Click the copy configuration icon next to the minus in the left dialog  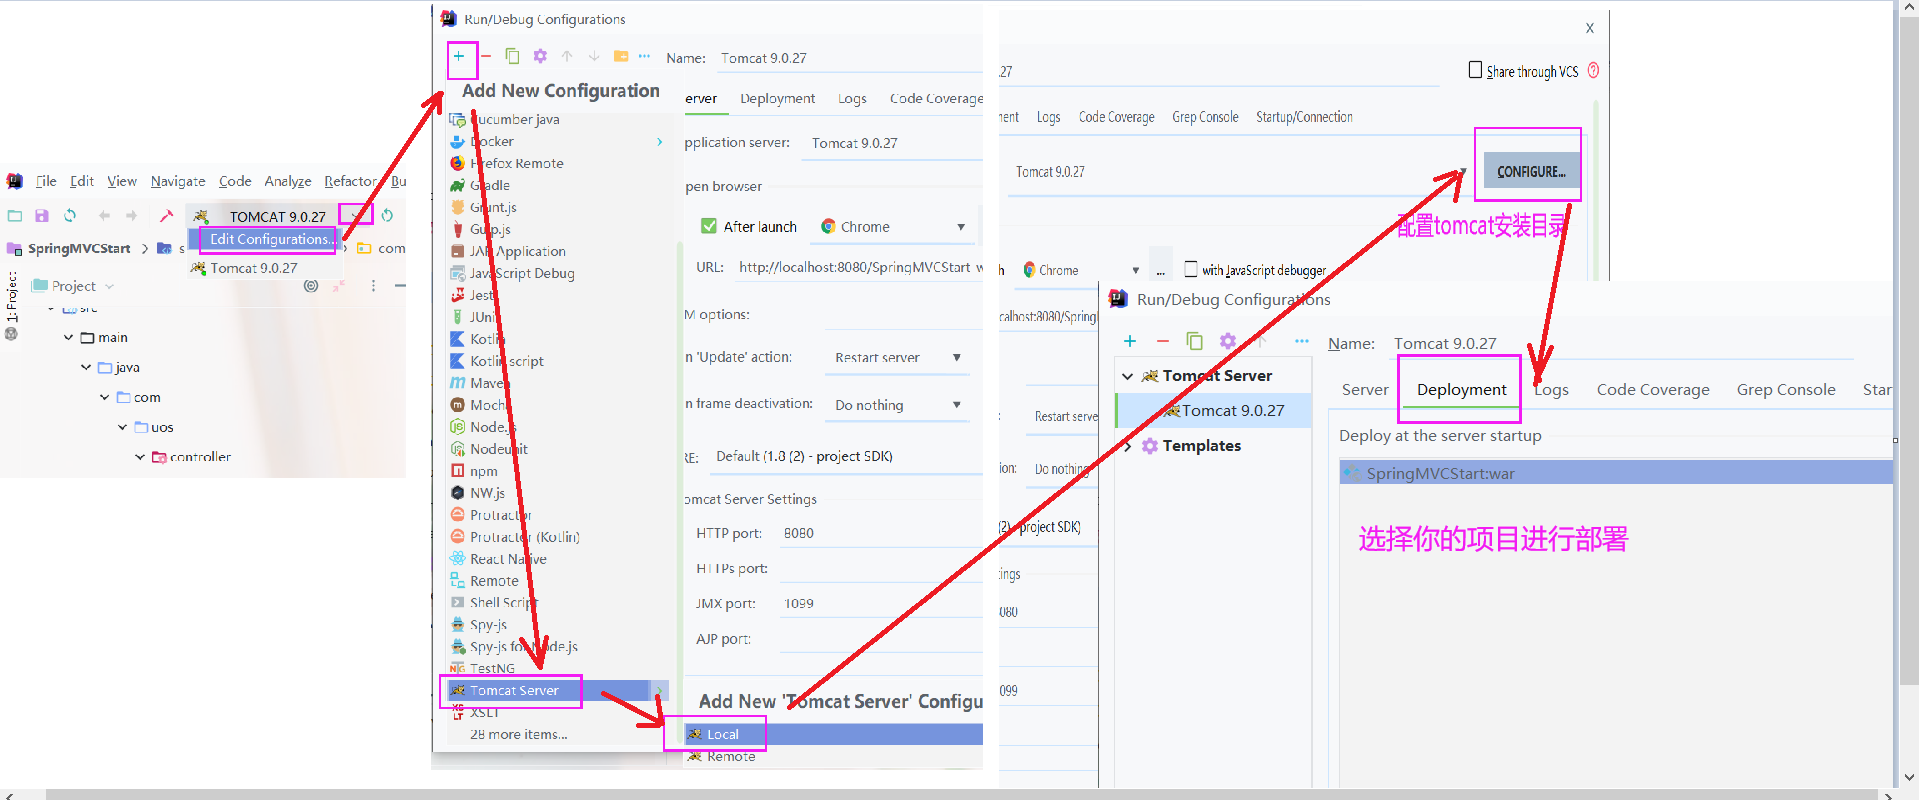(x=512, y=56)
